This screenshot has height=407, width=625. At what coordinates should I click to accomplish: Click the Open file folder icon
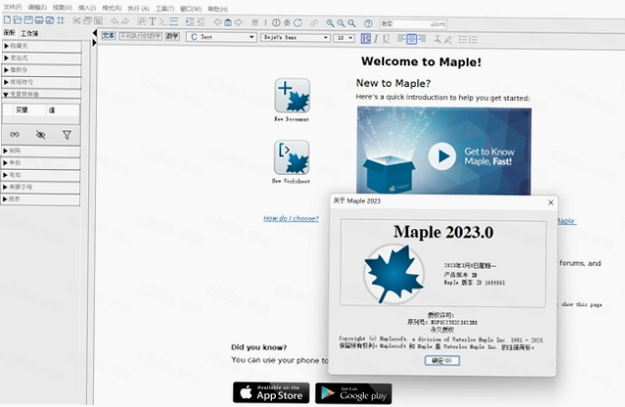pos(18,20)
